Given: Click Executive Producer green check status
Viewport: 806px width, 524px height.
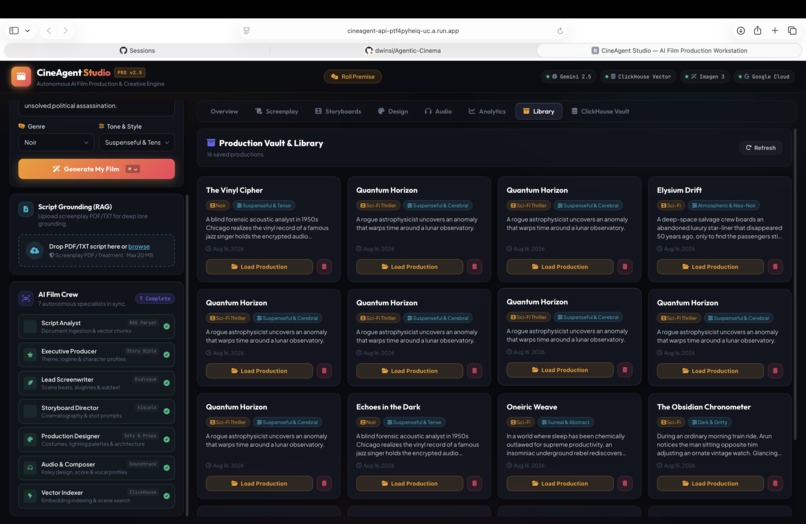Looking at the screenshot, I should pyautogui.click(x=167, y=355).
